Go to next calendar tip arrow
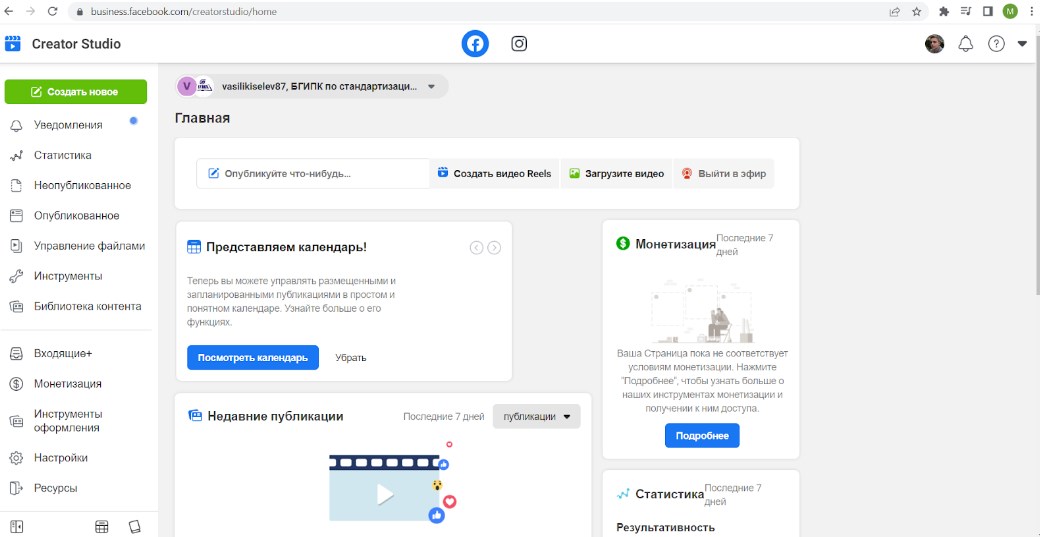Viewport: 1040px width, 537px height. click(494, 248)
